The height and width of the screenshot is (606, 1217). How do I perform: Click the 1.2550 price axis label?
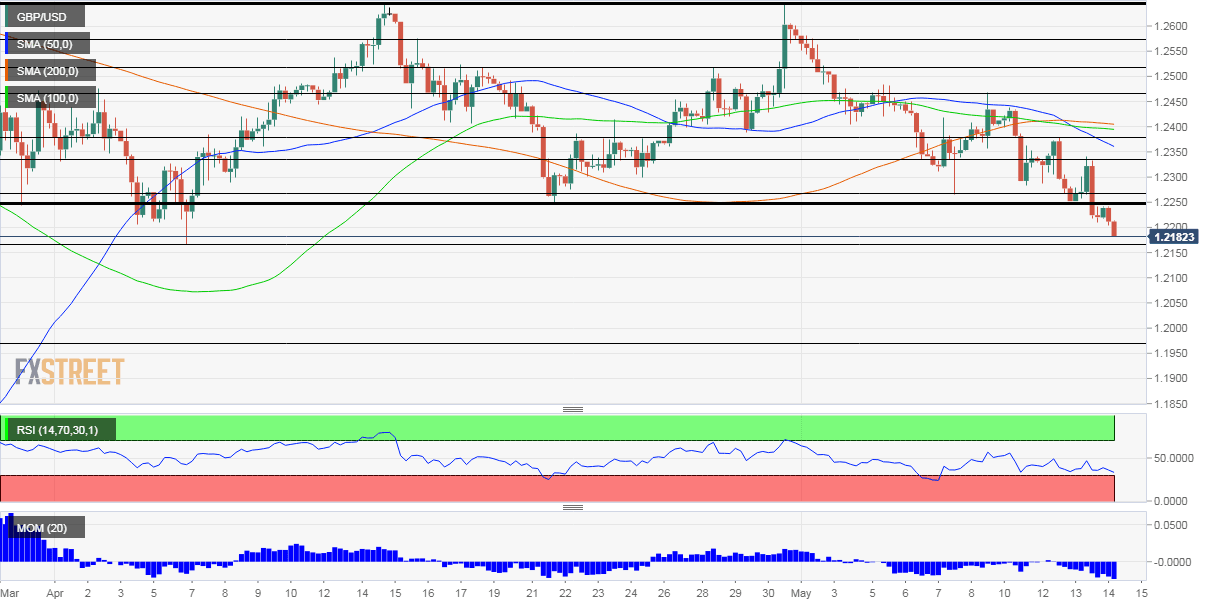coord(1171,51)
